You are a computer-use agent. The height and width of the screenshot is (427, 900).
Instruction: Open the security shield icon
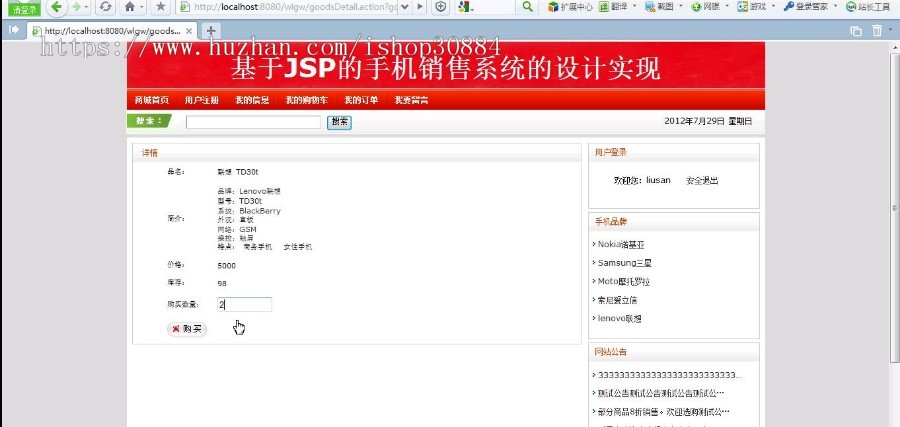coord(440,7)
